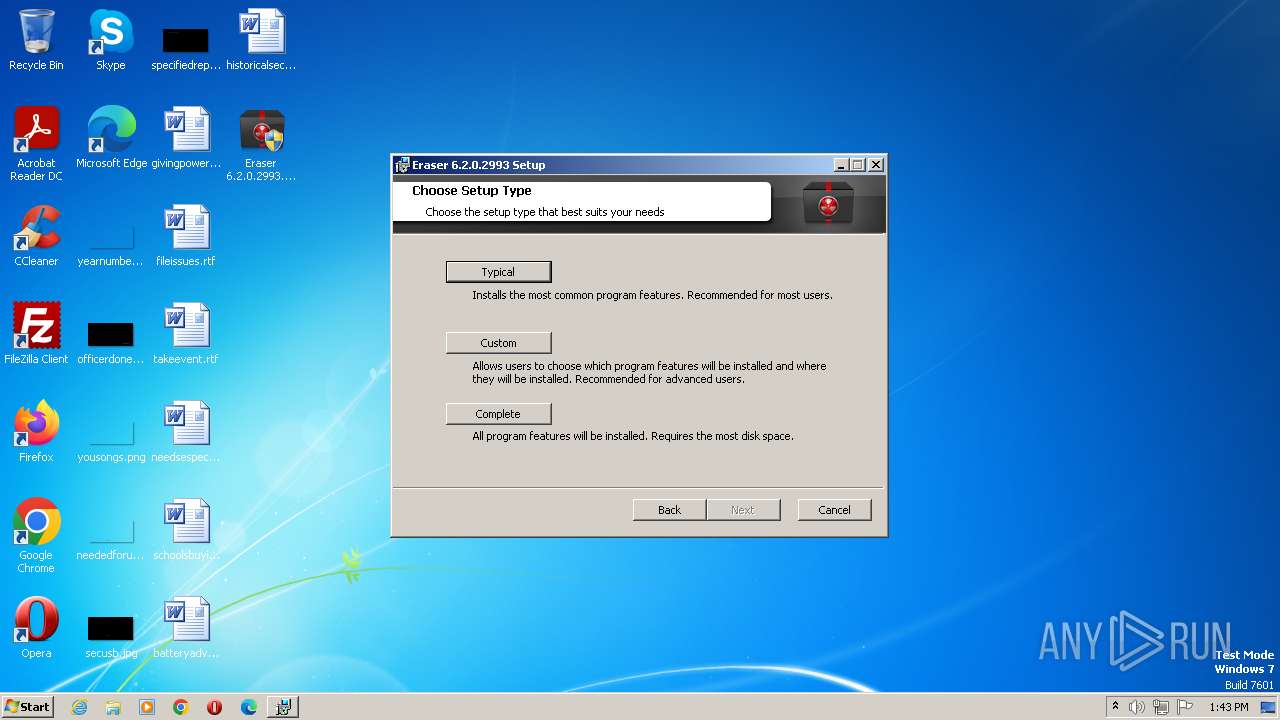Open the network tray icon
The height and width of the screenshot is (720, 1280).
(1161, 707)
